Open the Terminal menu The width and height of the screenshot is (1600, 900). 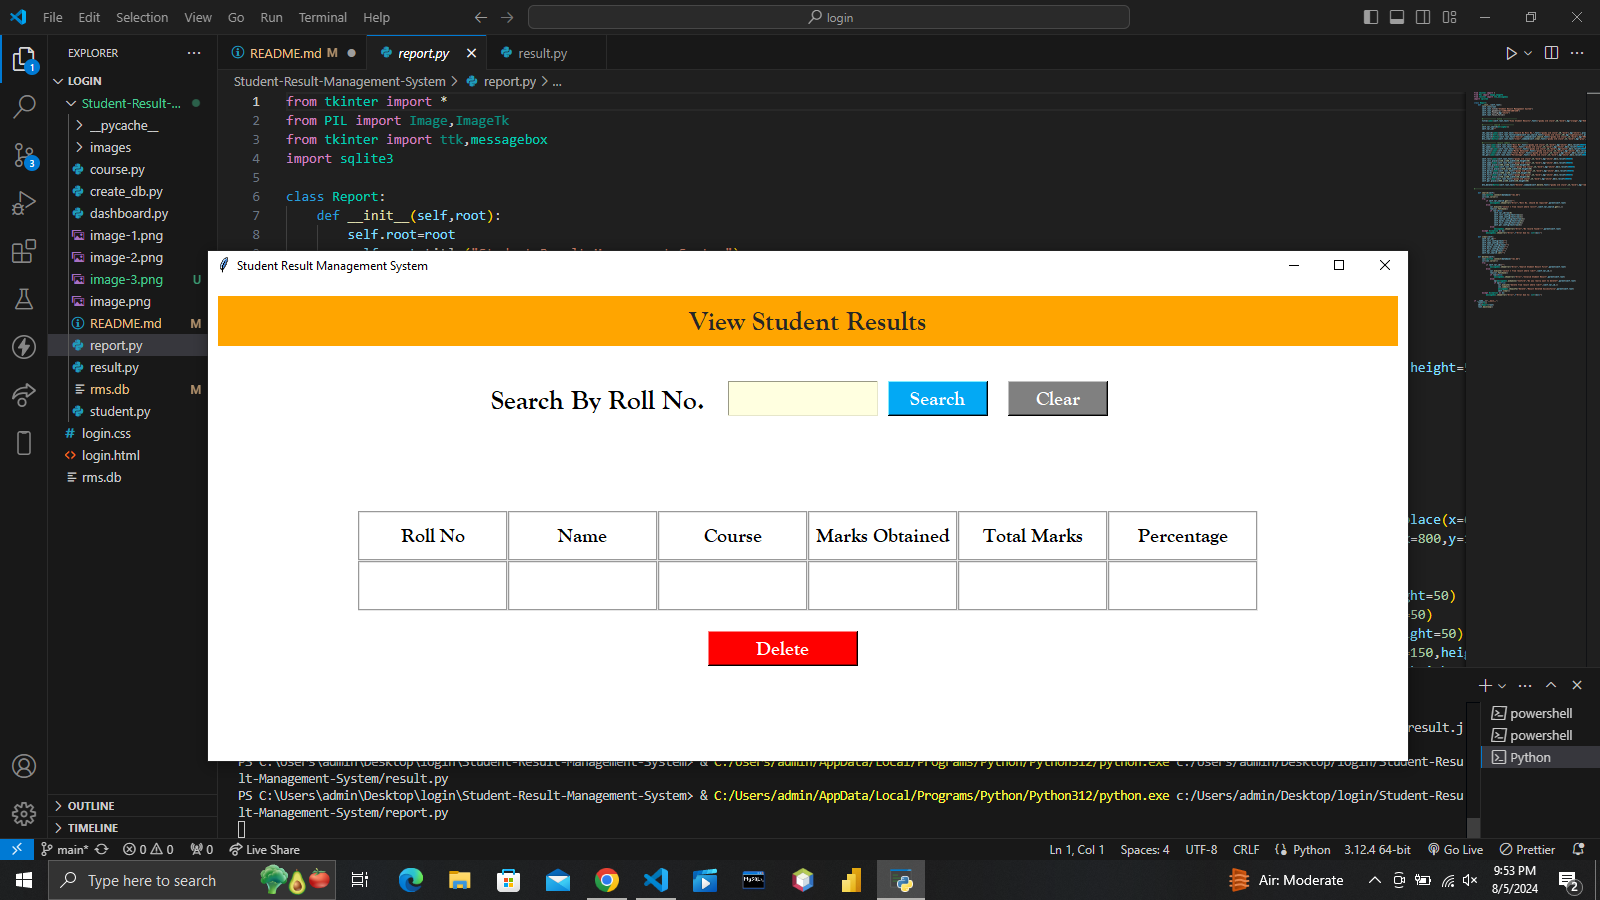coord(322,17)
